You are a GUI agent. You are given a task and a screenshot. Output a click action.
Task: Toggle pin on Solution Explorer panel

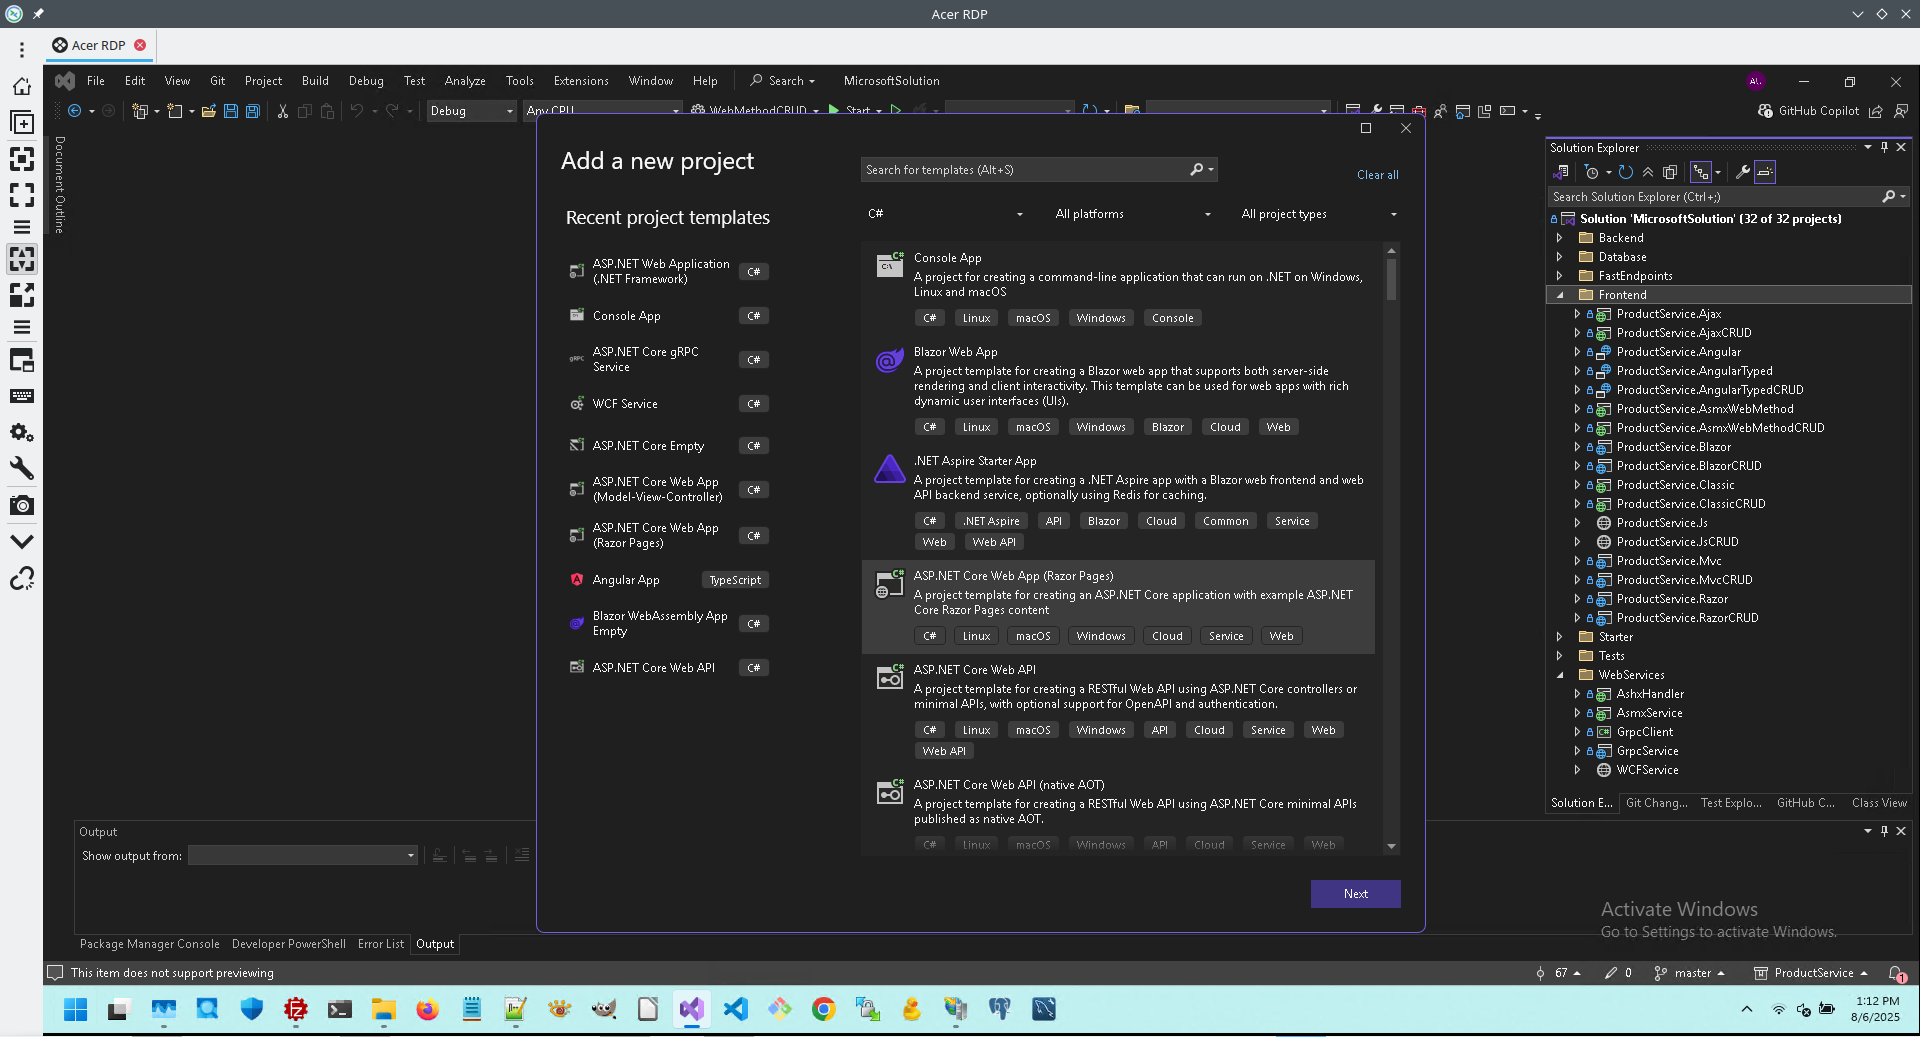tap(1884, 147)
